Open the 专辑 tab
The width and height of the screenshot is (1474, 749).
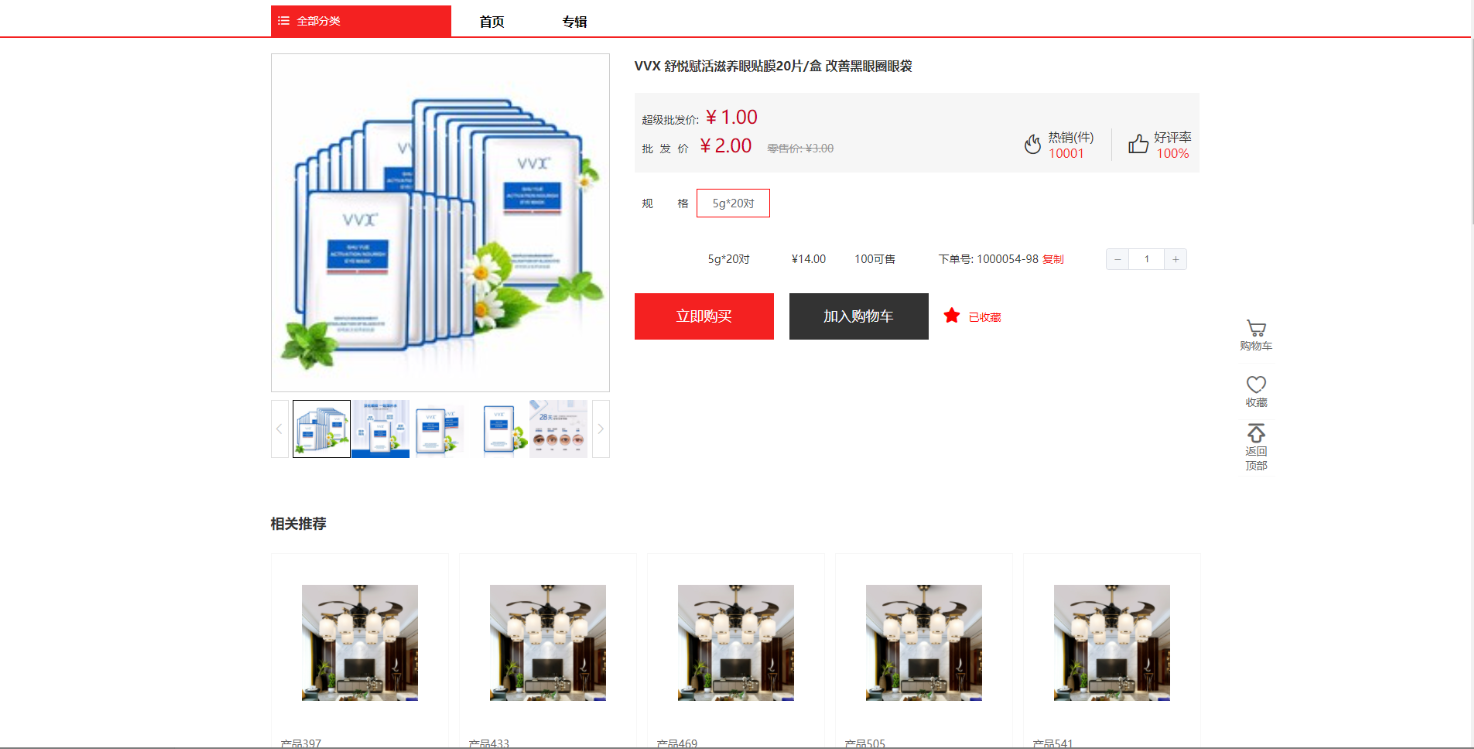tap(574, 22)
